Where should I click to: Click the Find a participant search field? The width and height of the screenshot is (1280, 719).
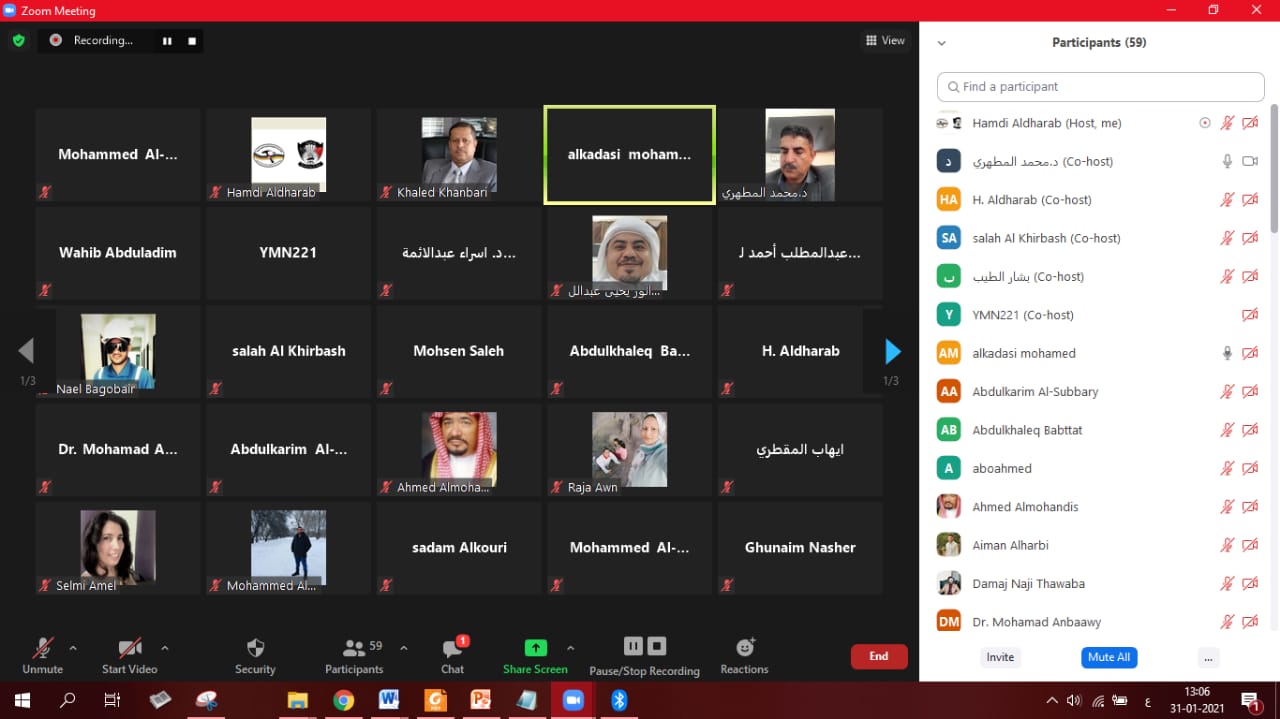click(x=1100, y=87)
